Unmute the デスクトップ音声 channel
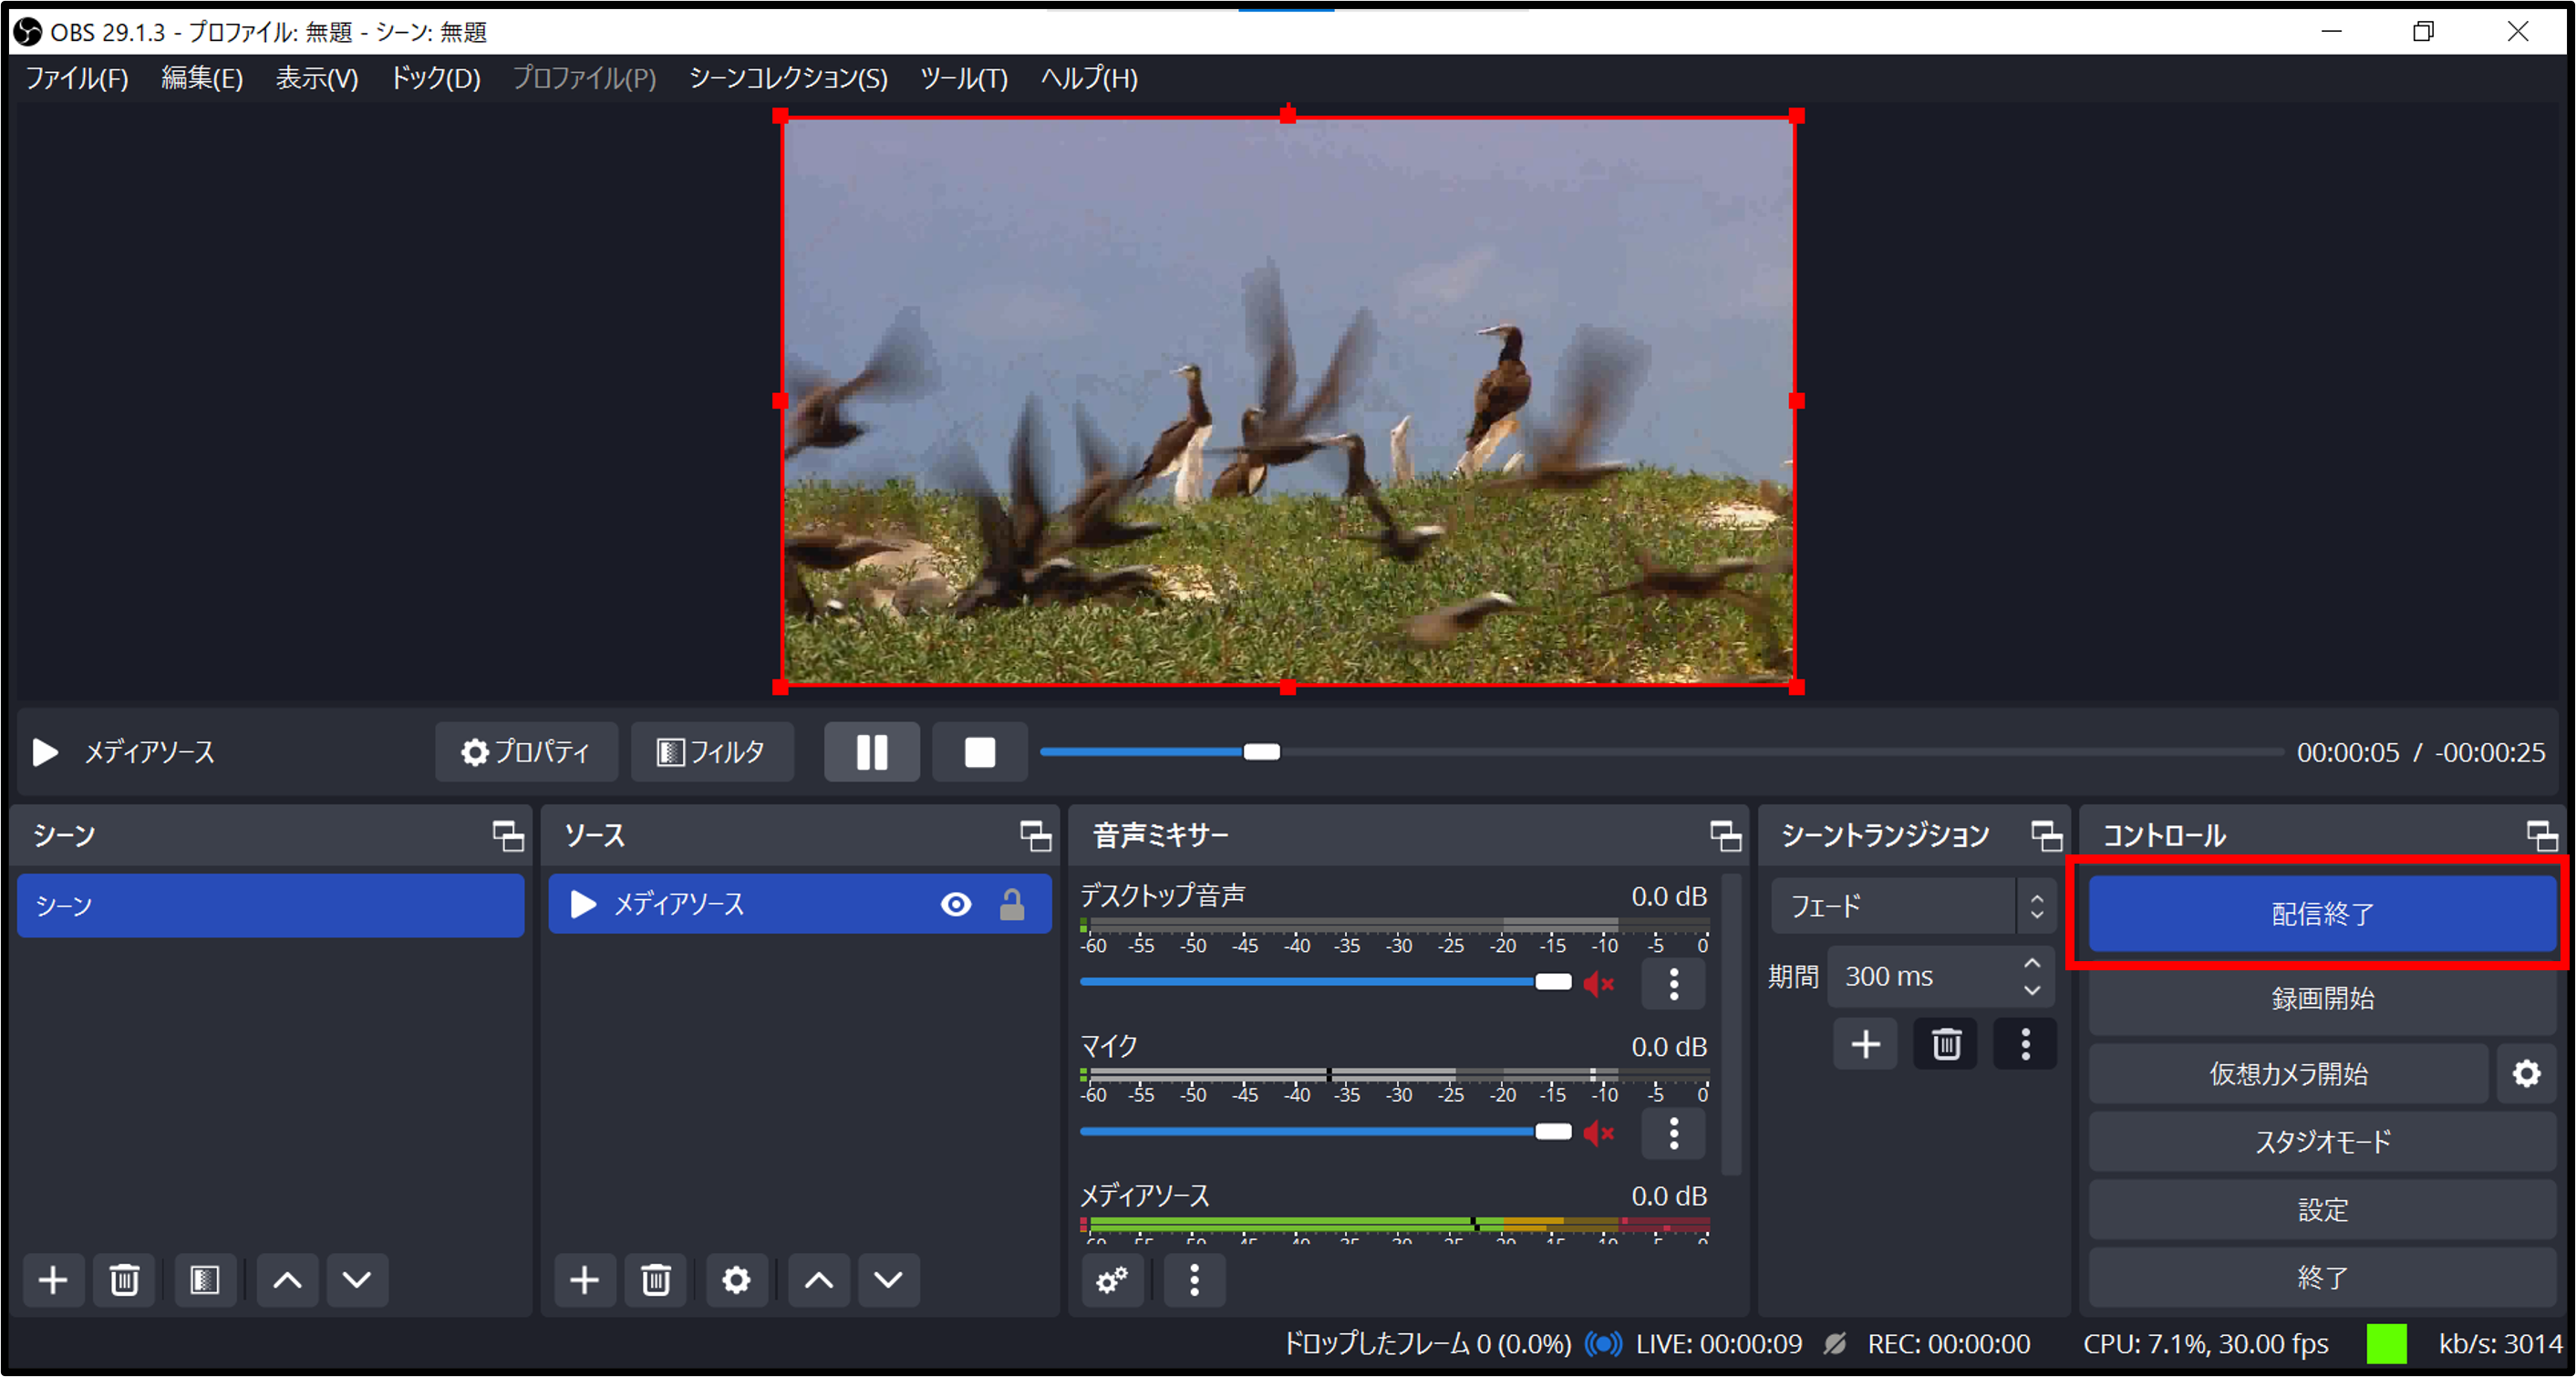Image resolution: width=2576 pixels, height=1377 pixels. click(x=1599, y=983)
